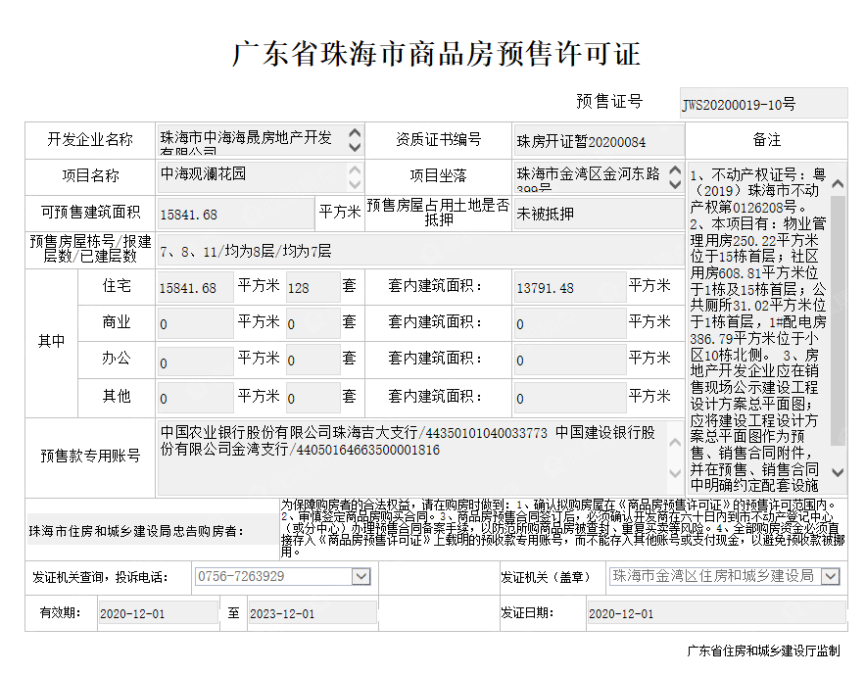Screen dimensions: 865x675
Task: Click the up arrow in 项目名称 field
Action: pyautogui.click(x=355, y=170)
